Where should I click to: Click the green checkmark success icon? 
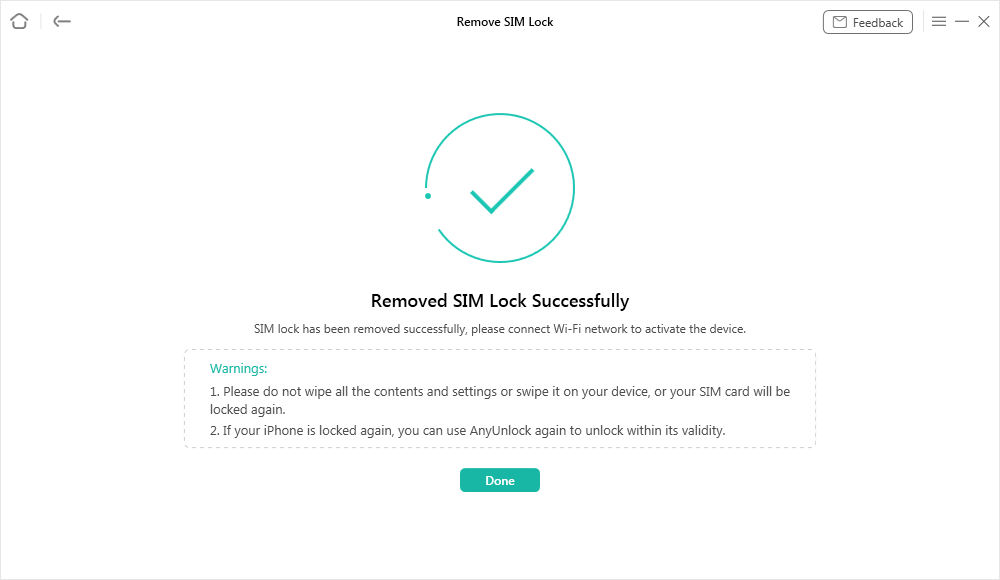[x=500, y=192]
